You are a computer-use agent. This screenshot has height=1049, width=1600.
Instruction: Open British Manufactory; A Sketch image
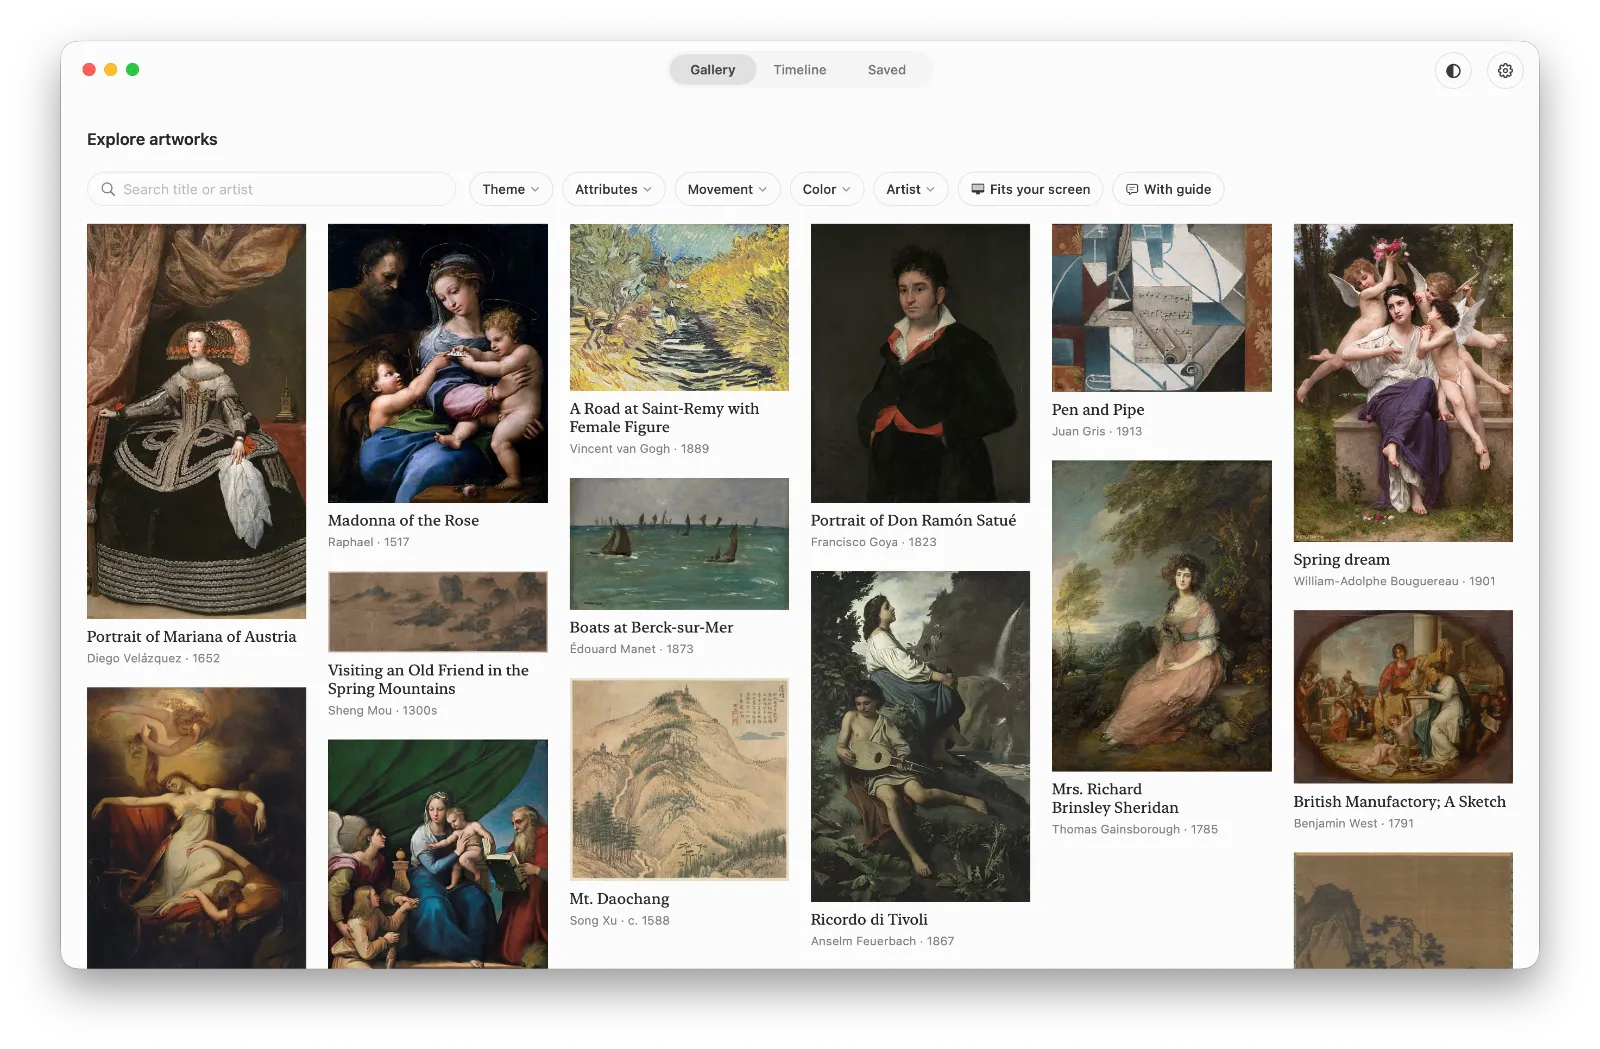click(x=1403, y=697)
